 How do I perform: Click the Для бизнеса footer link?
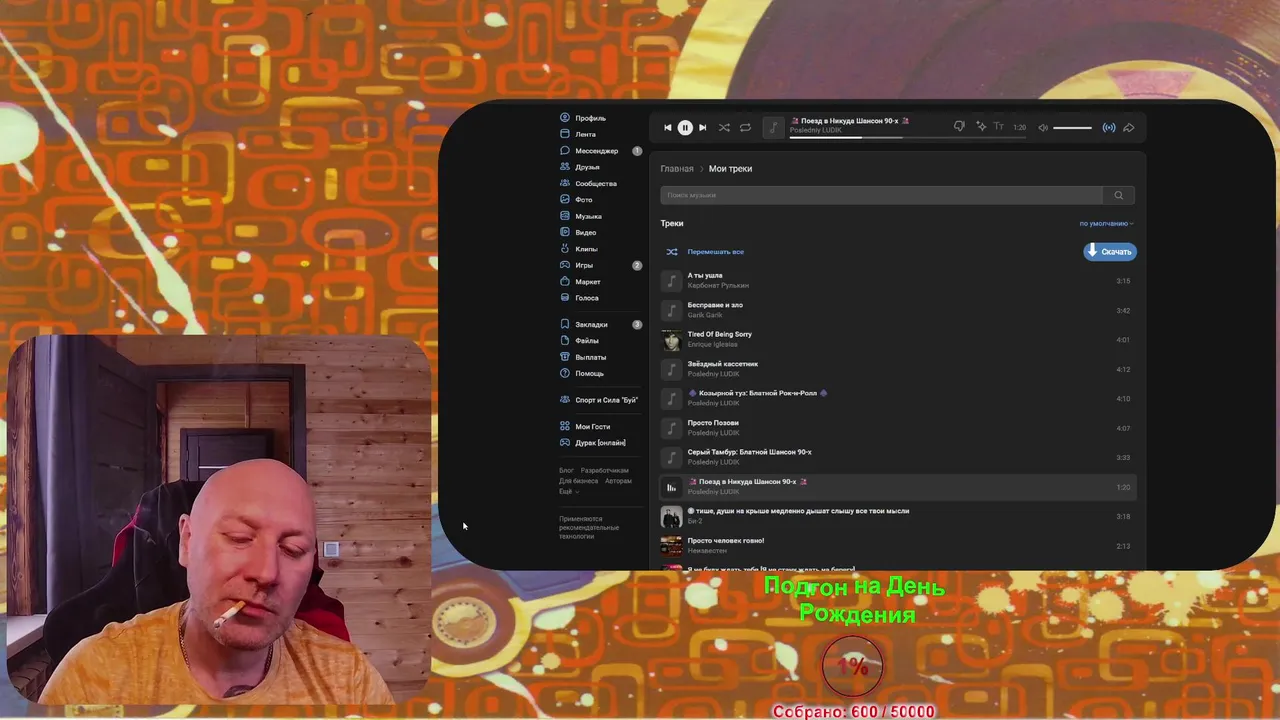tap(578, 481)
